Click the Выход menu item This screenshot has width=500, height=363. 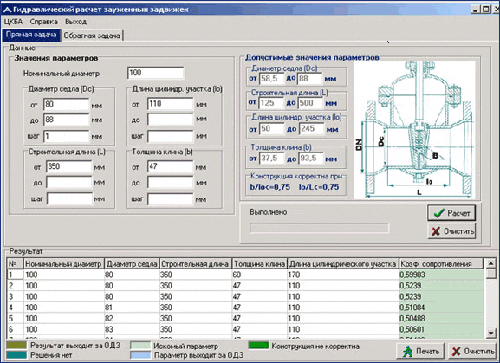[x=76, y=22]
